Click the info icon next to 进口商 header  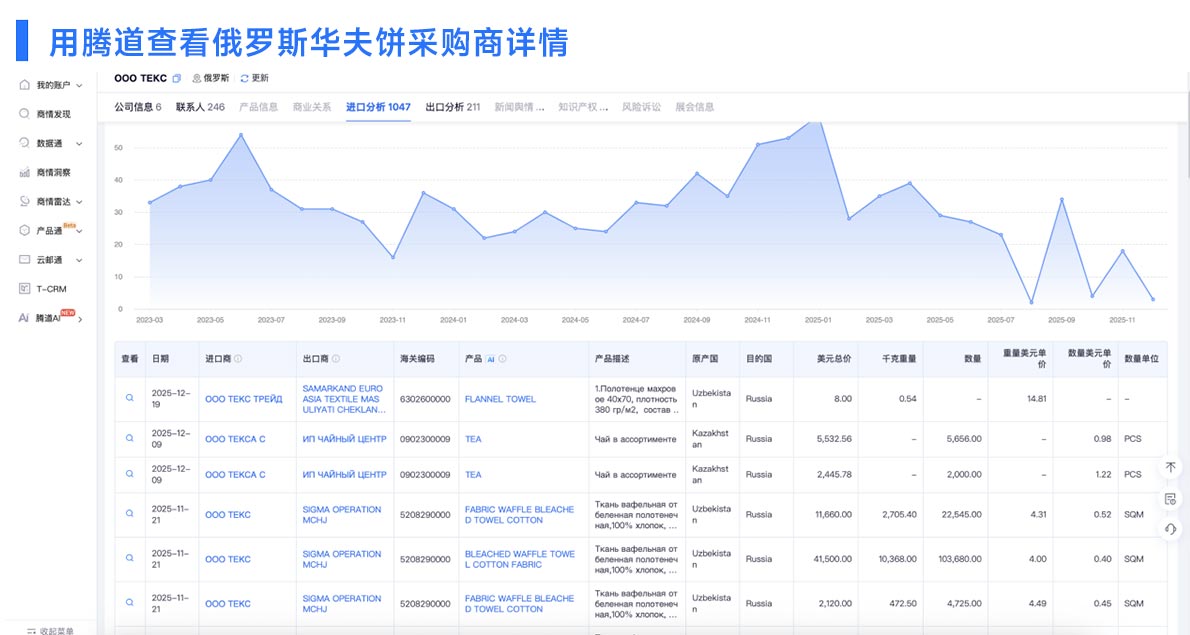point(238,359)
